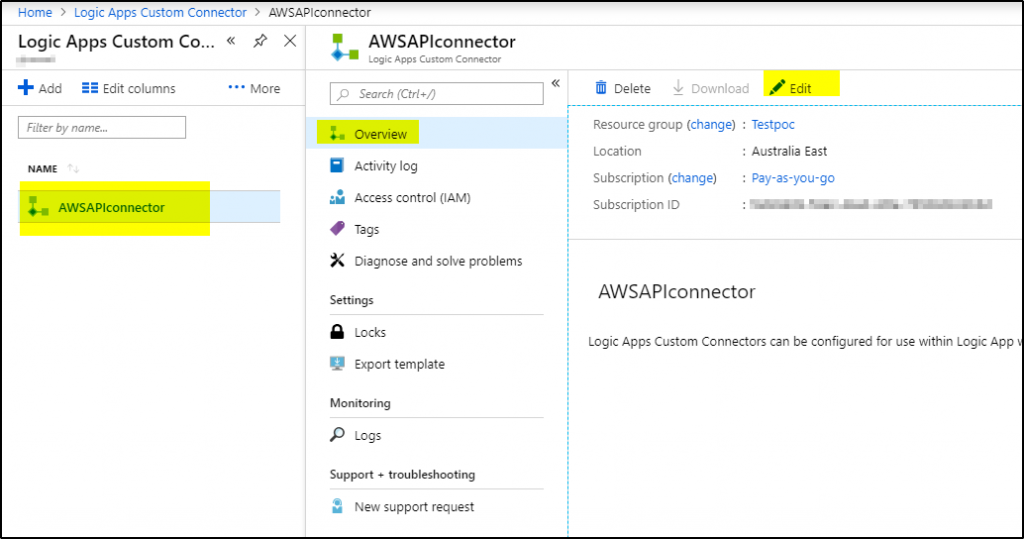
Task: Click the New support request icon
Action: [337, 506]
